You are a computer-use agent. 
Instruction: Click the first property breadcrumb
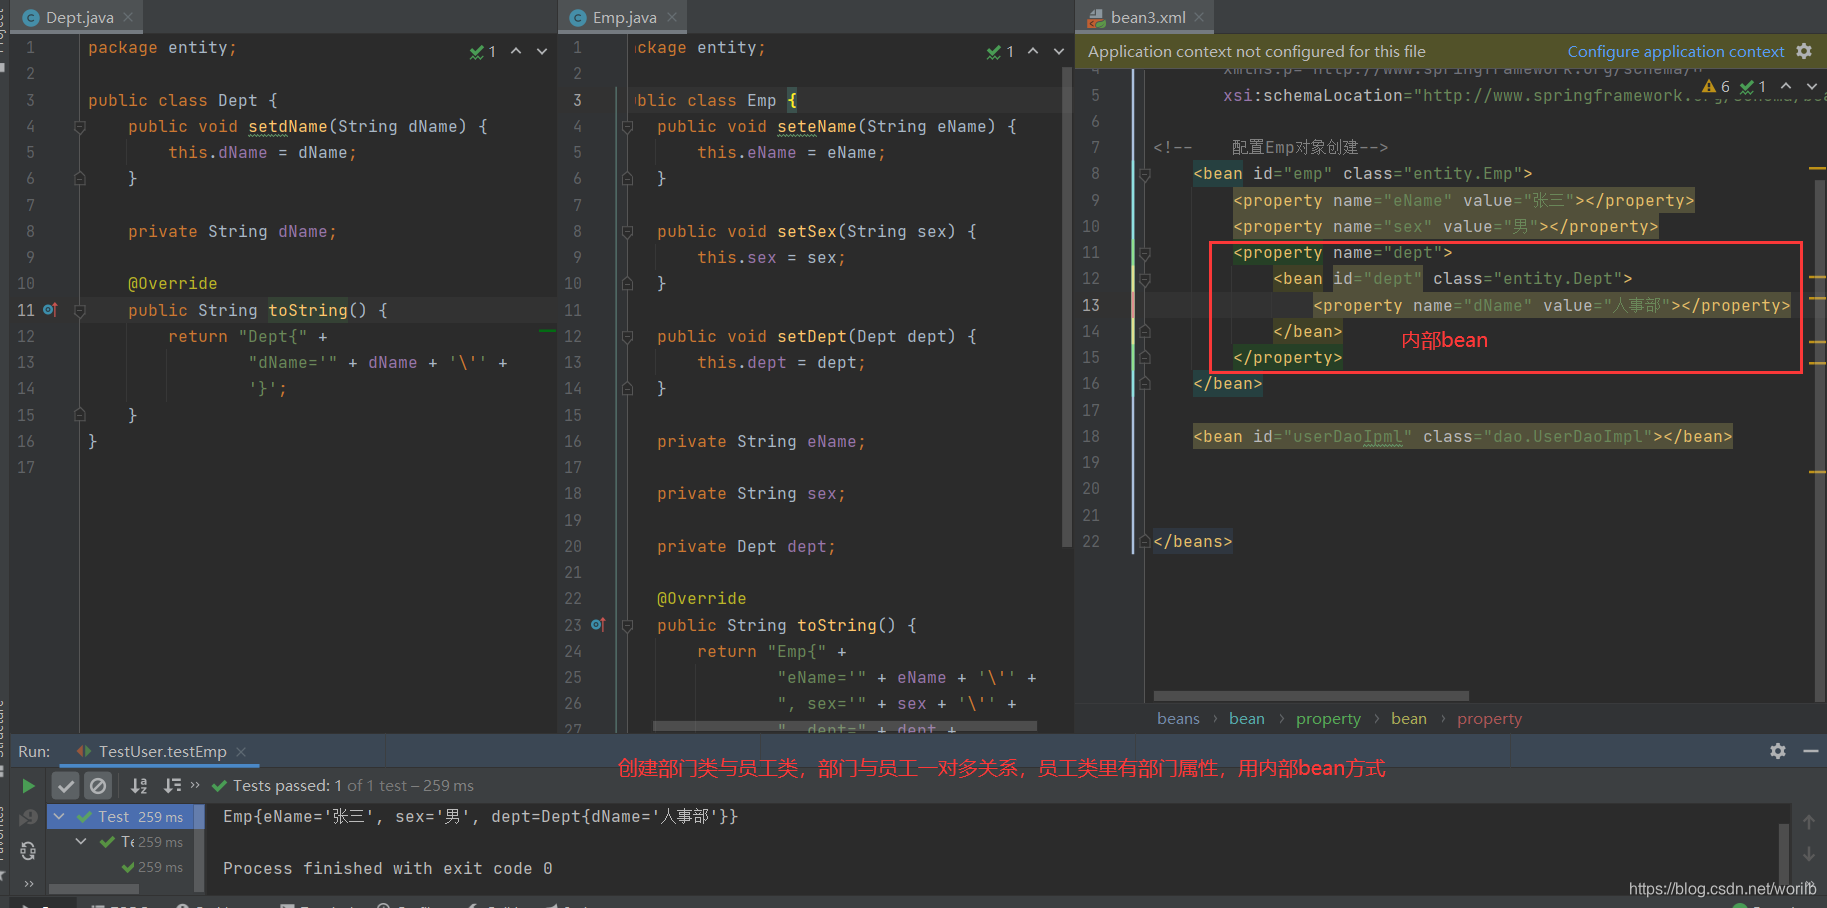[1328, 719]
